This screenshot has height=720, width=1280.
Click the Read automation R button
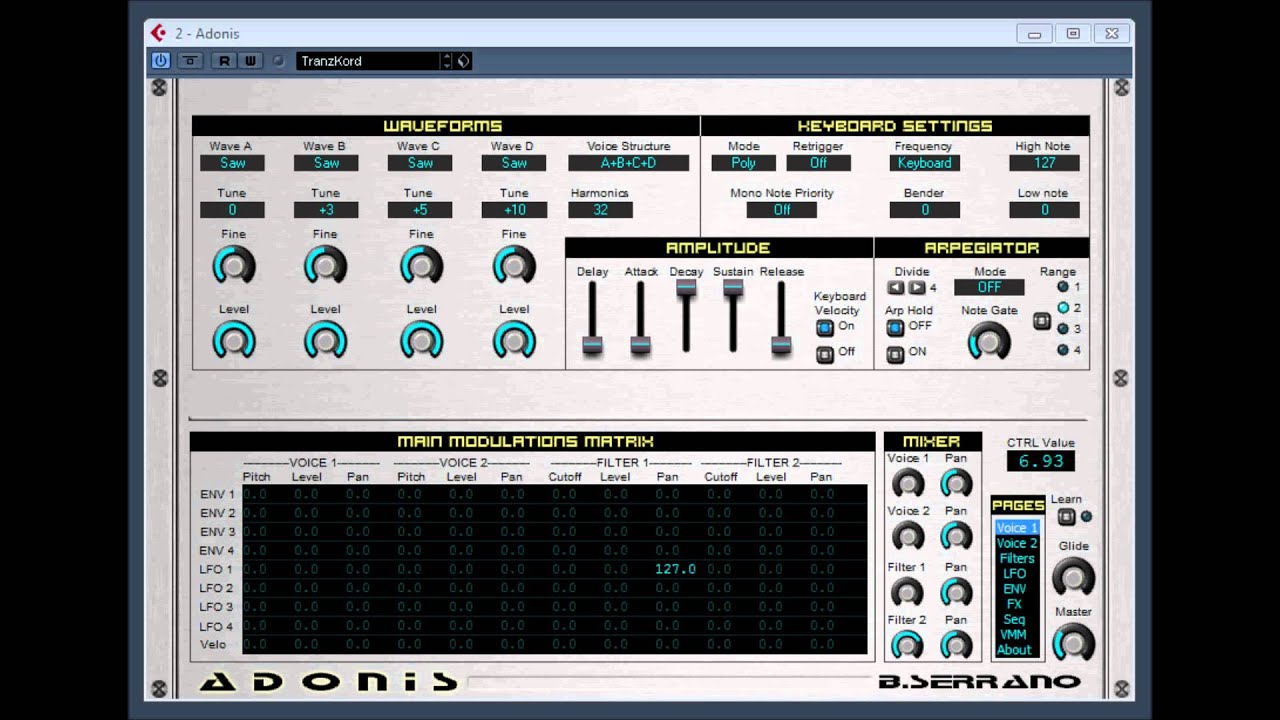pos(224,61)
